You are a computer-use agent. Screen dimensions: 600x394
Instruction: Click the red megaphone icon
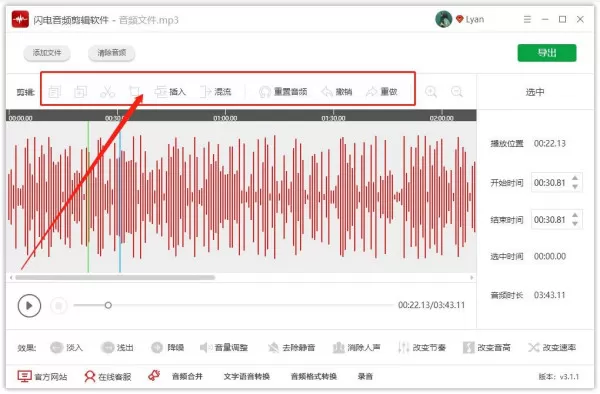154,376
